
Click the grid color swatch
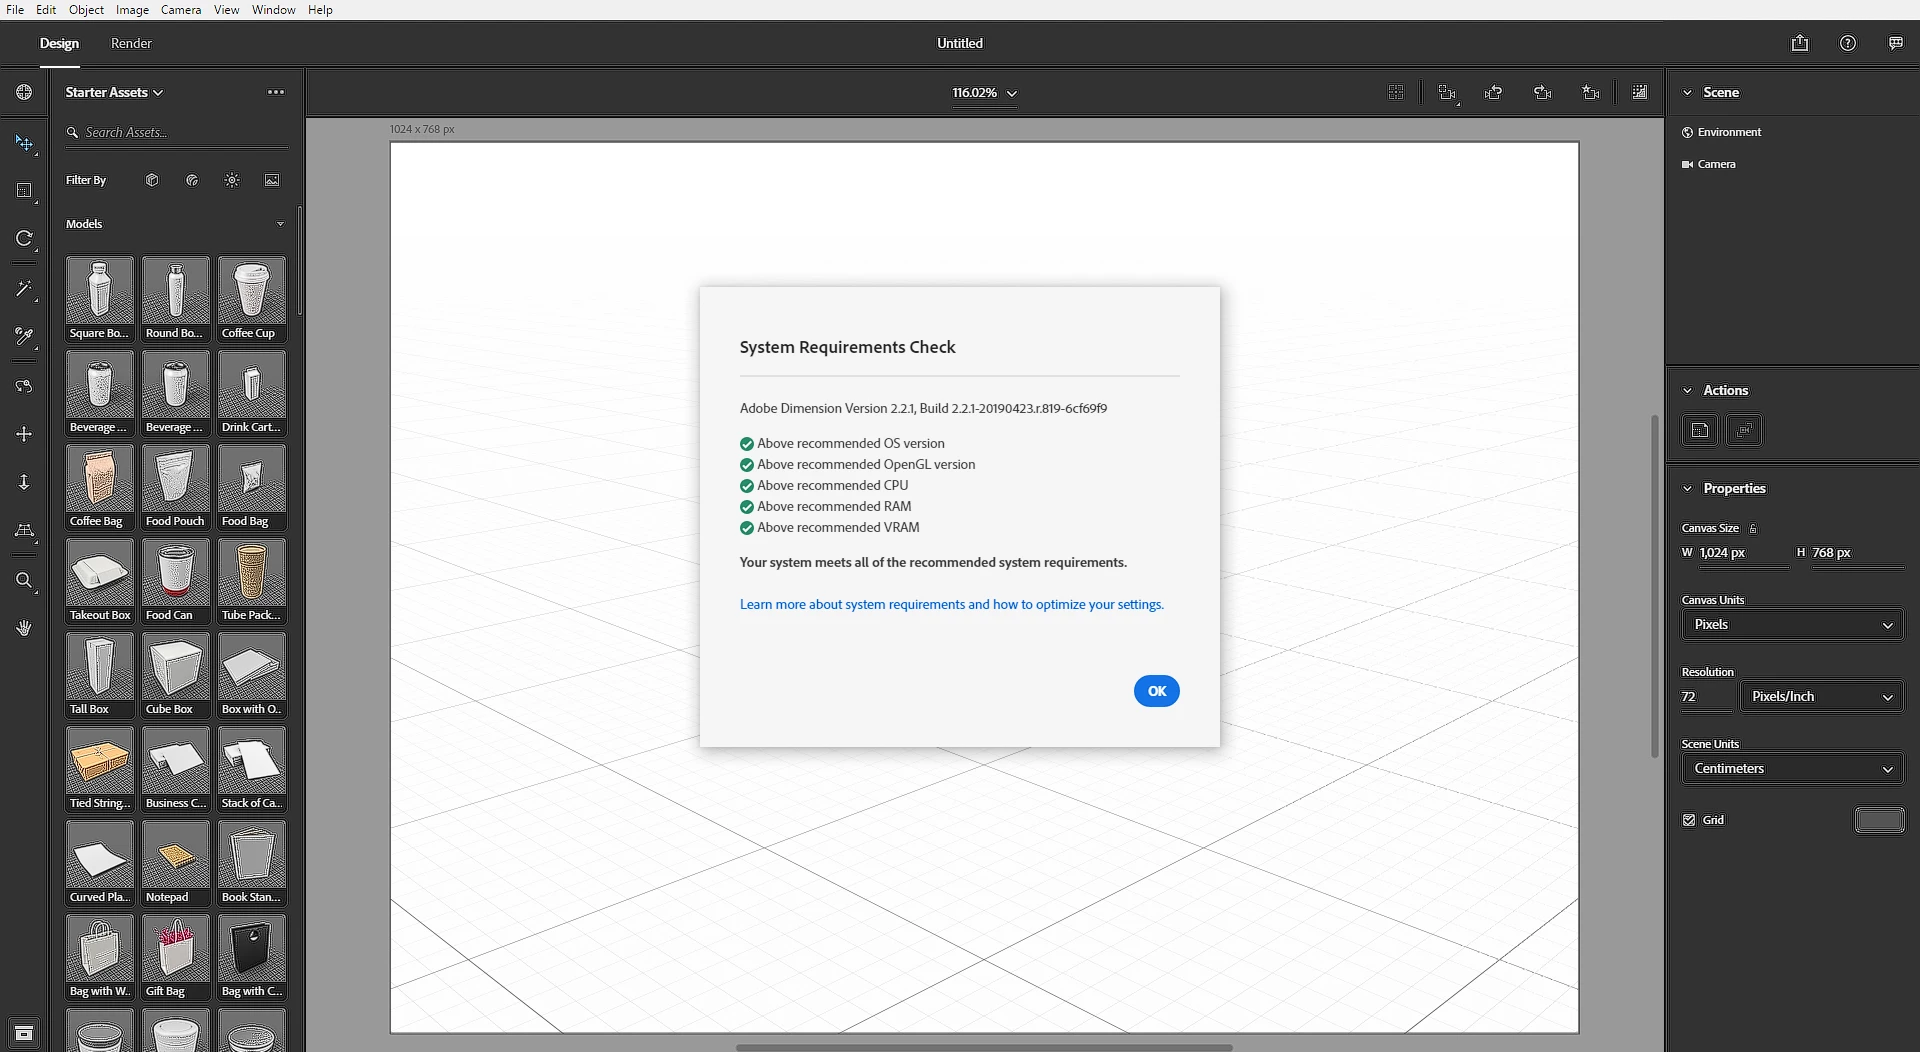[1880, 820]
